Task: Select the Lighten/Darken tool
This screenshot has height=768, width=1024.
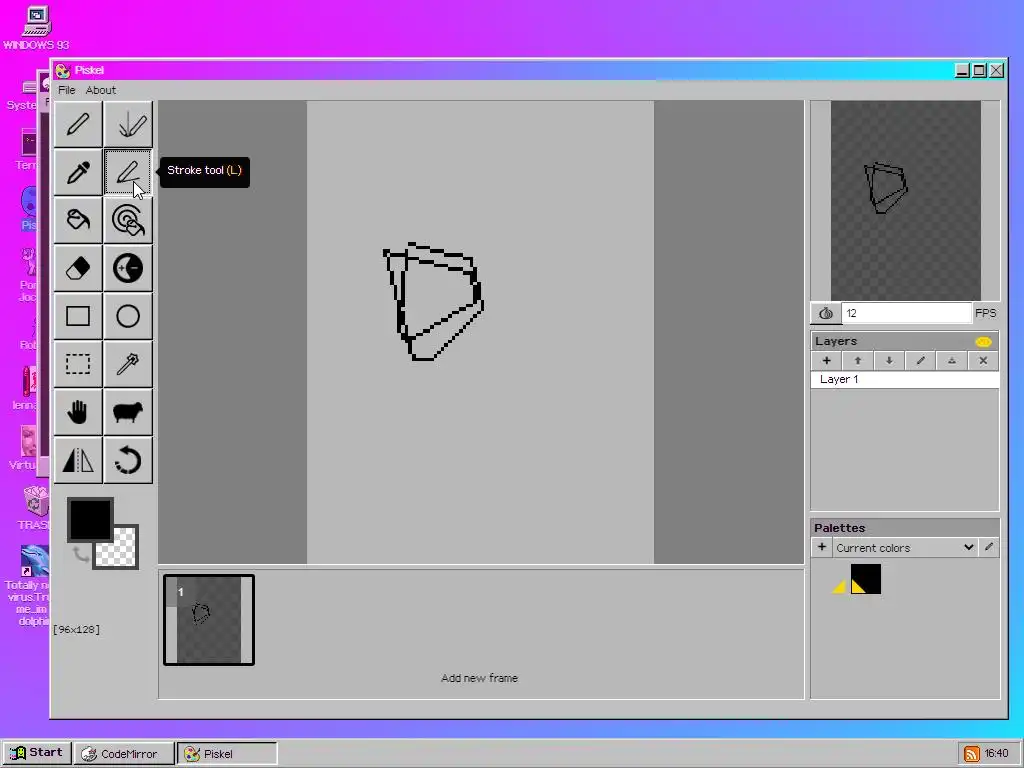Action: pos(128,268)
